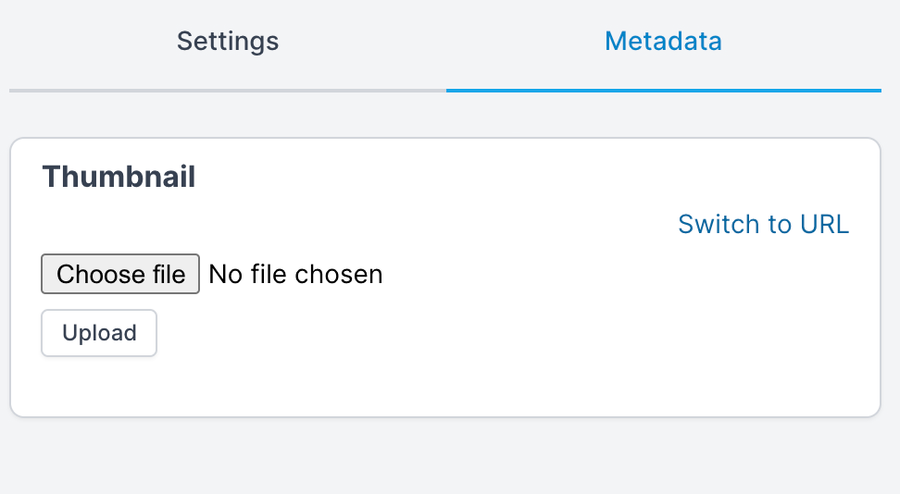Use the URL option for thumbnail
The height and width of the screenshot is (494, 900).
click(x=763, y=224)
